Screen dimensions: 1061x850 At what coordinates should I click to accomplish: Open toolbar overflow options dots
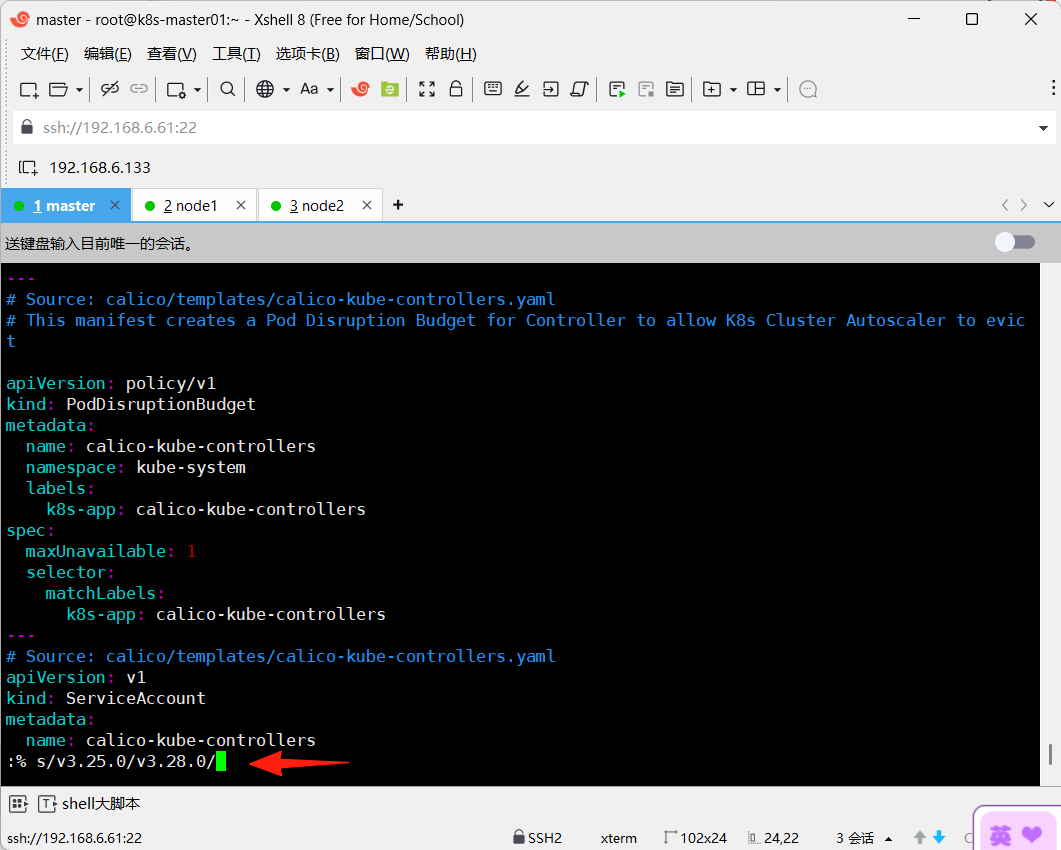tap(1053, 88)
